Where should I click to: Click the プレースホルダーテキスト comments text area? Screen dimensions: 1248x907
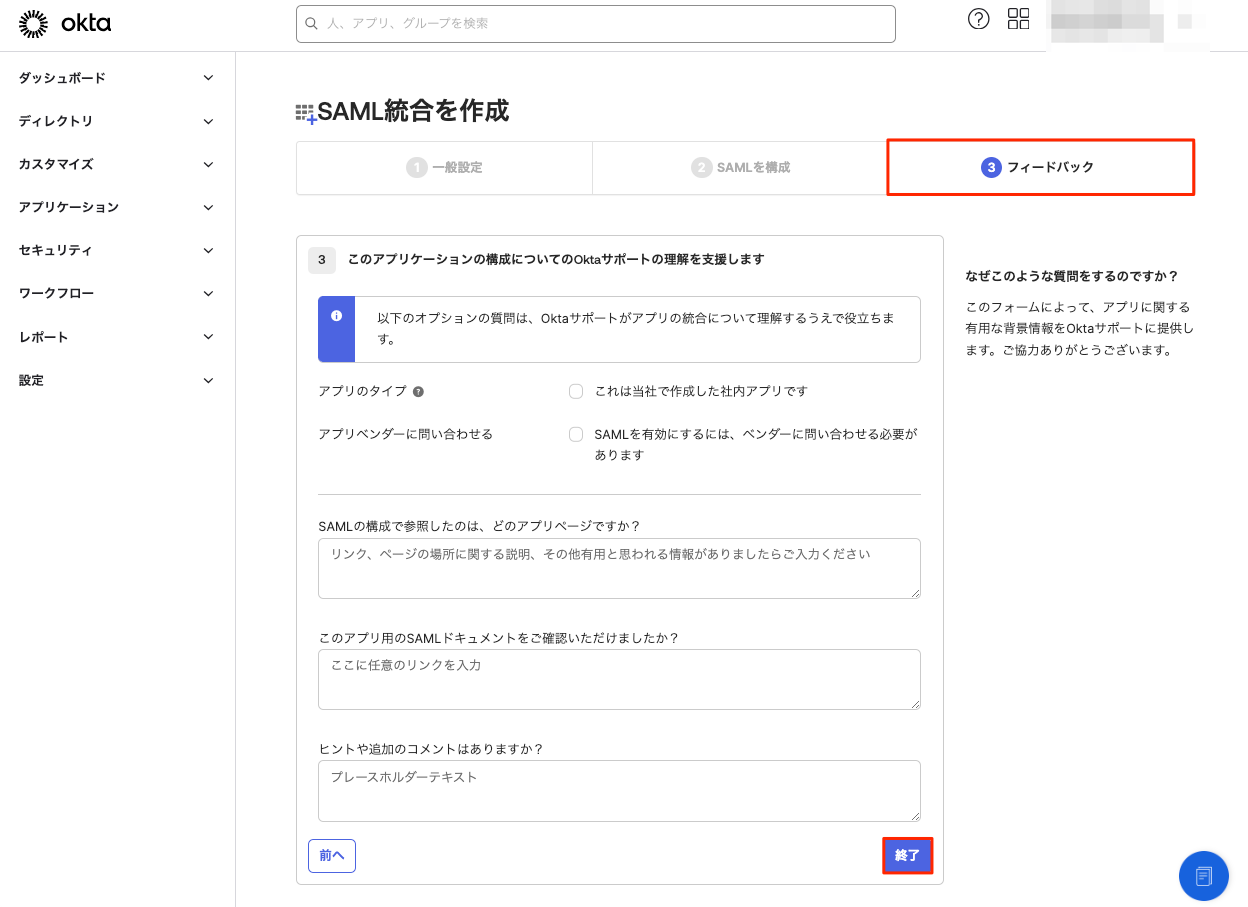click(x=619, y=790)
